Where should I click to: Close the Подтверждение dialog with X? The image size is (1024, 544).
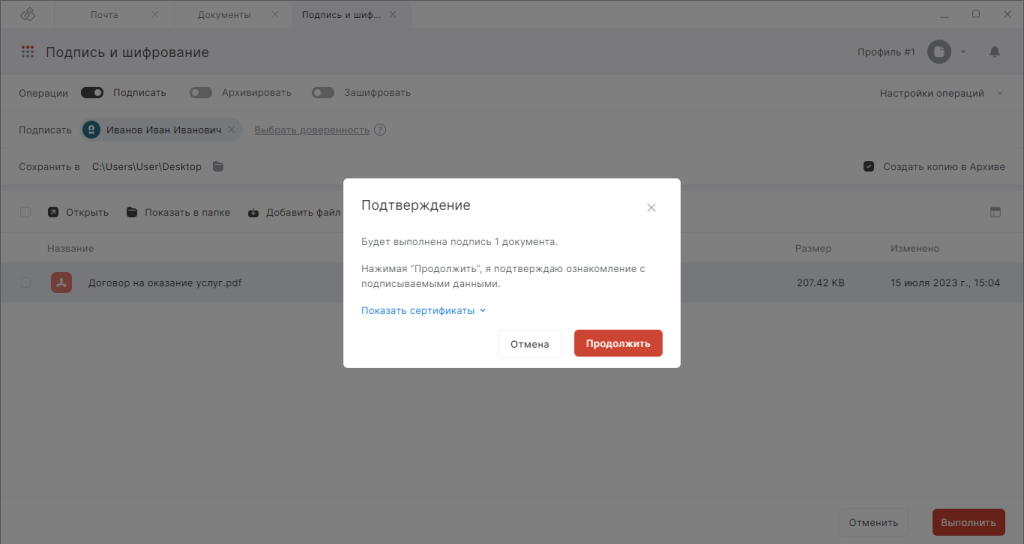pos(650,208)
